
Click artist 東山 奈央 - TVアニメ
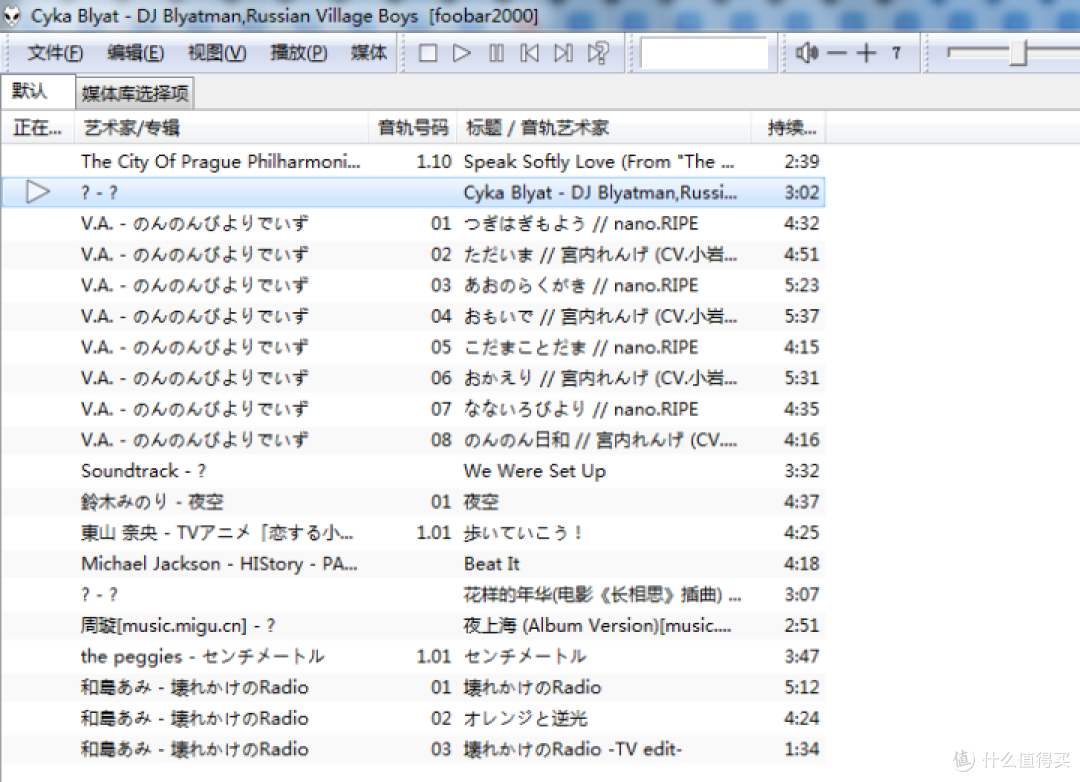pyautogui.click(x=217, y=533)
